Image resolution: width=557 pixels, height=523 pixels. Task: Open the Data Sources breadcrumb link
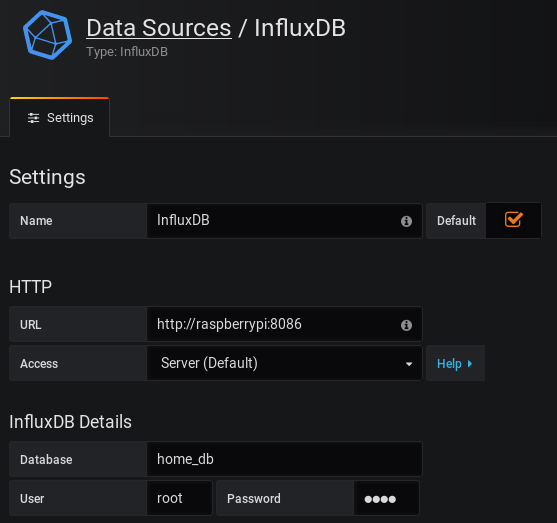coord(159,28)
